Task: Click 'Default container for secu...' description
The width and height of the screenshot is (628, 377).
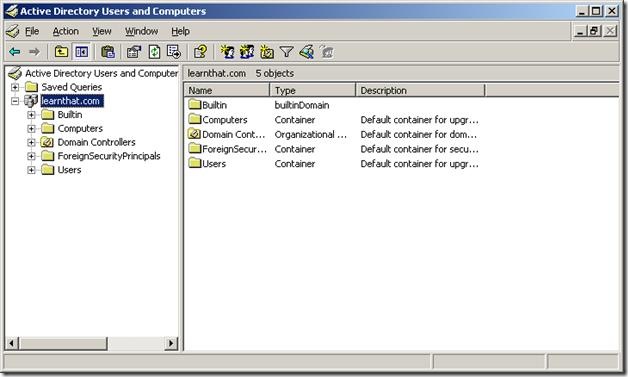Action: coord(419,149)
